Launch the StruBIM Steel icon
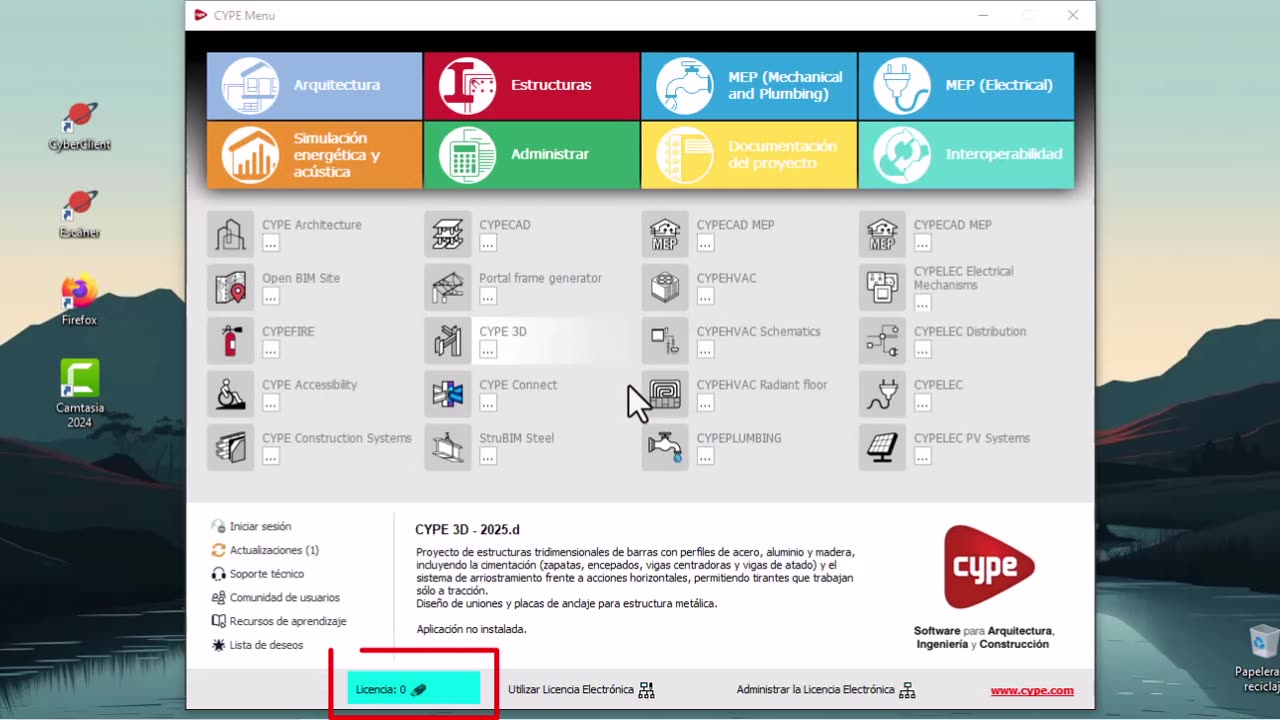Screen dimensions: 1280x720 [x=448, y=447]
